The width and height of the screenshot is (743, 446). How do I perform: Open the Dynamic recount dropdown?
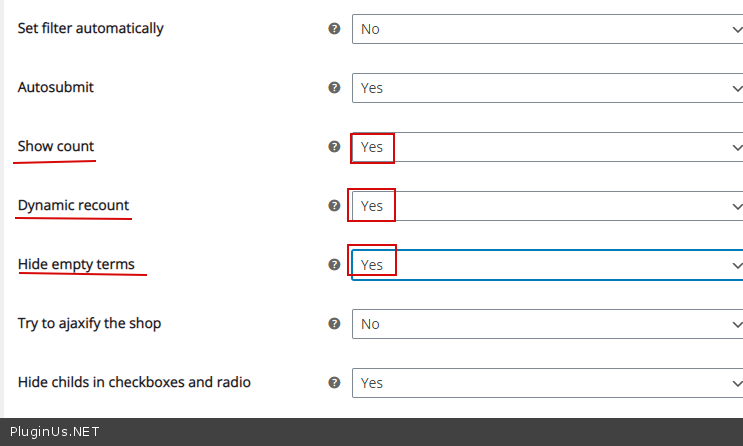[546, 206]
